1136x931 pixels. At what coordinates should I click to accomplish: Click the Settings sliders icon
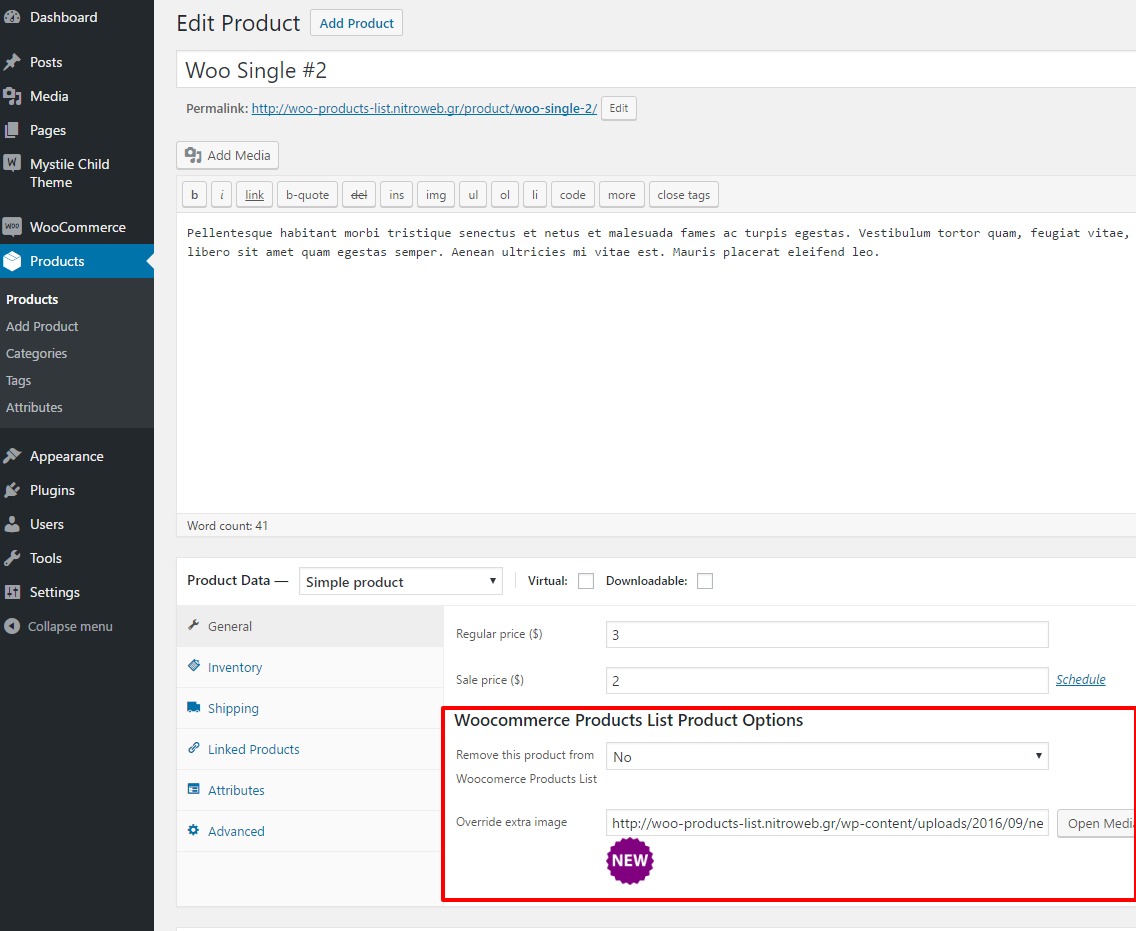12,592
